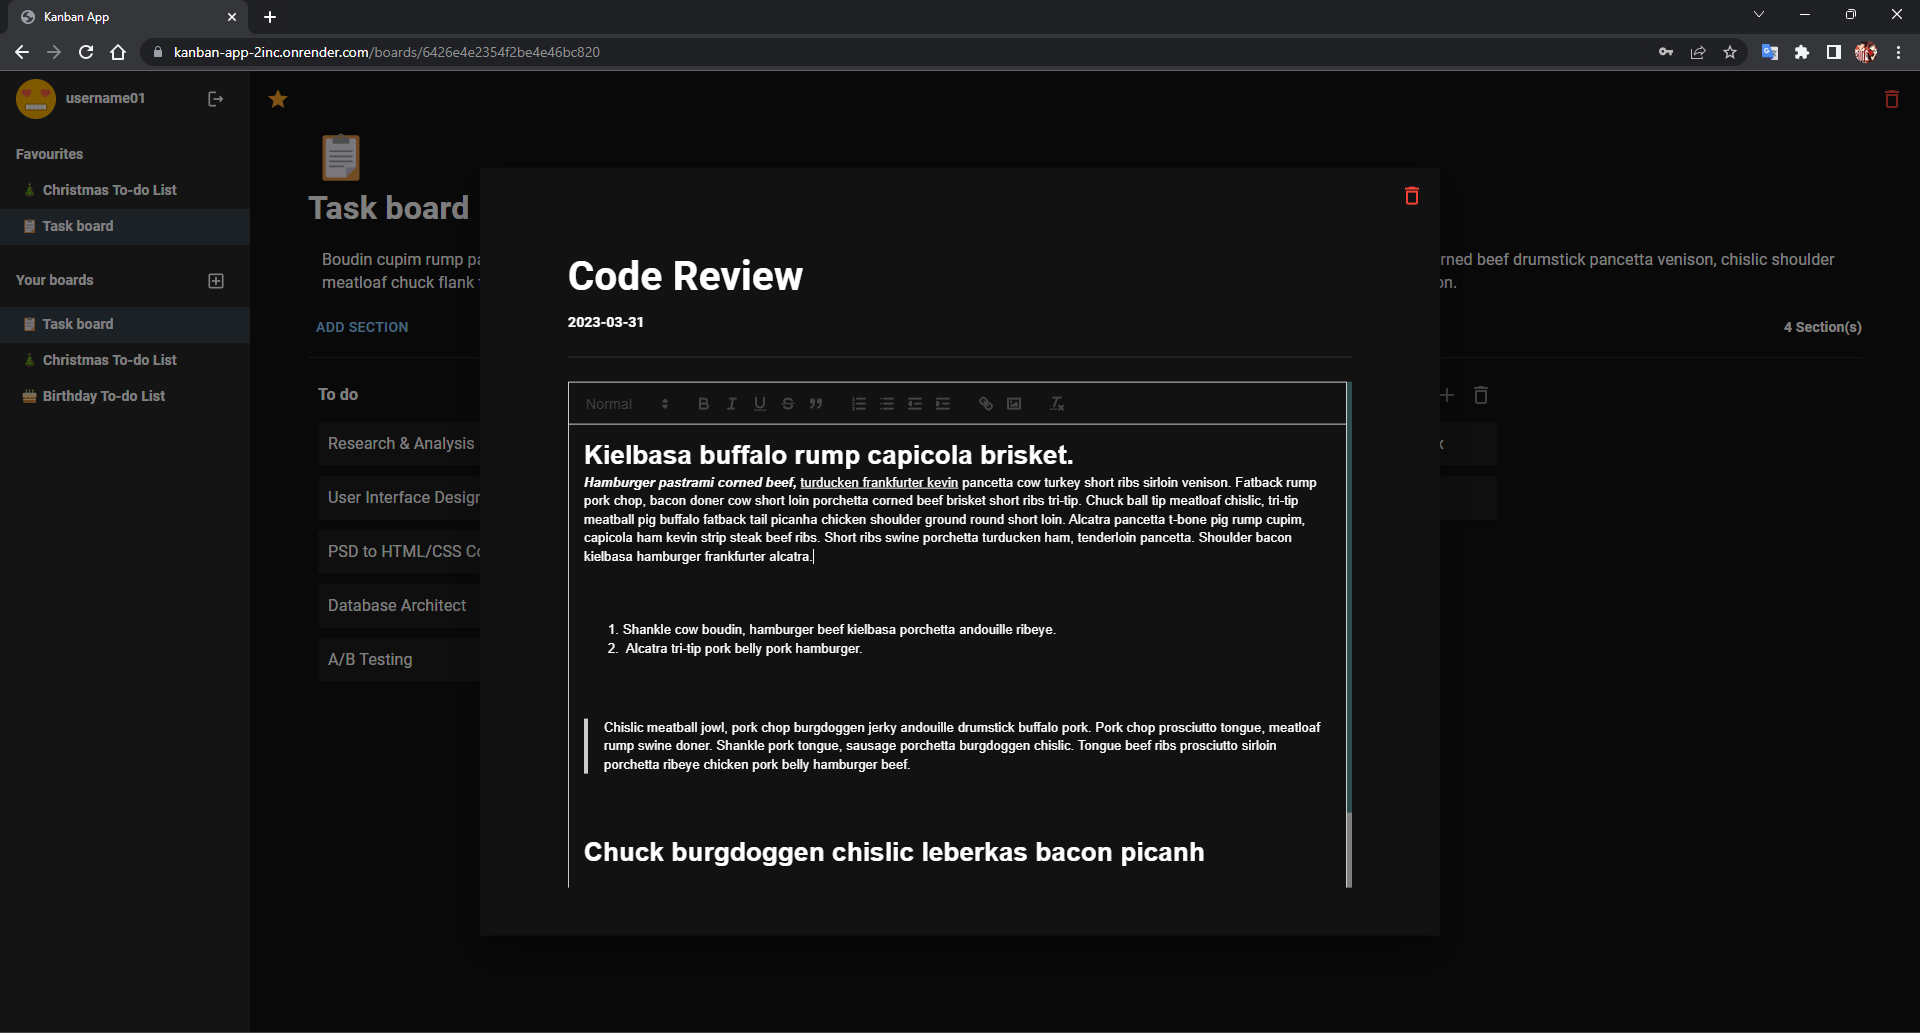The width and height of the screenshot is (1920, 1033).
Task: Click the ADD SECTION button
Action: click(x=361, y=326)
